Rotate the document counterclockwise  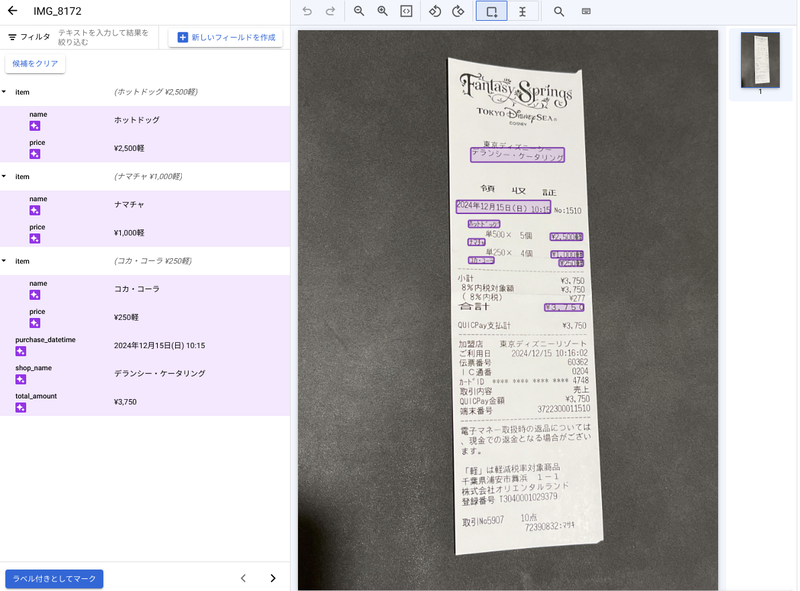click(435, 11)
